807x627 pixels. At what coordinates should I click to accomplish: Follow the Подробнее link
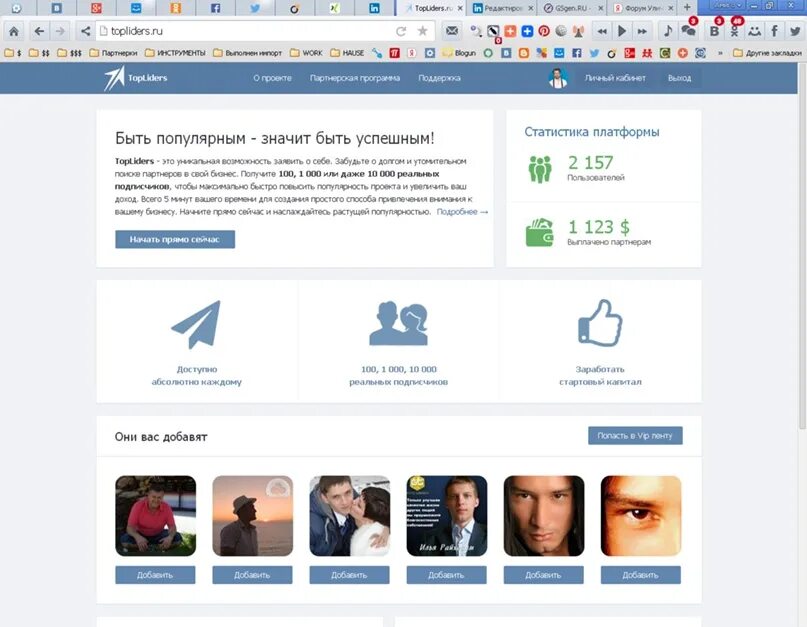coord(462,212)
